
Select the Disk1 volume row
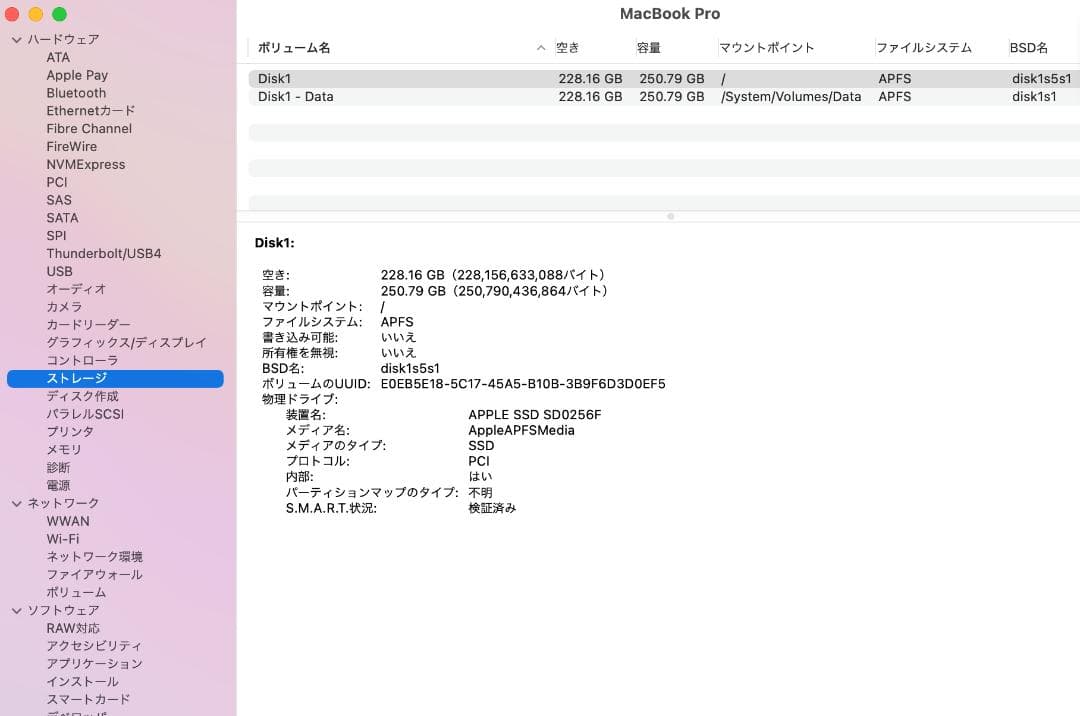(400, 78)
